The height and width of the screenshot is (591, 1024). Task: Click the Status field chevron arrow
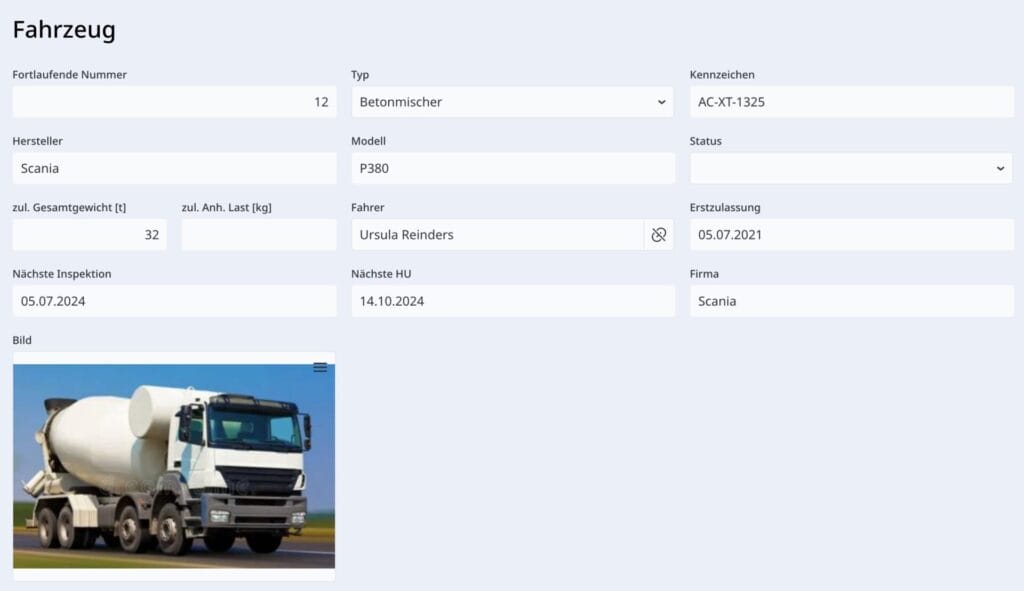click(x=1001, y=168)
